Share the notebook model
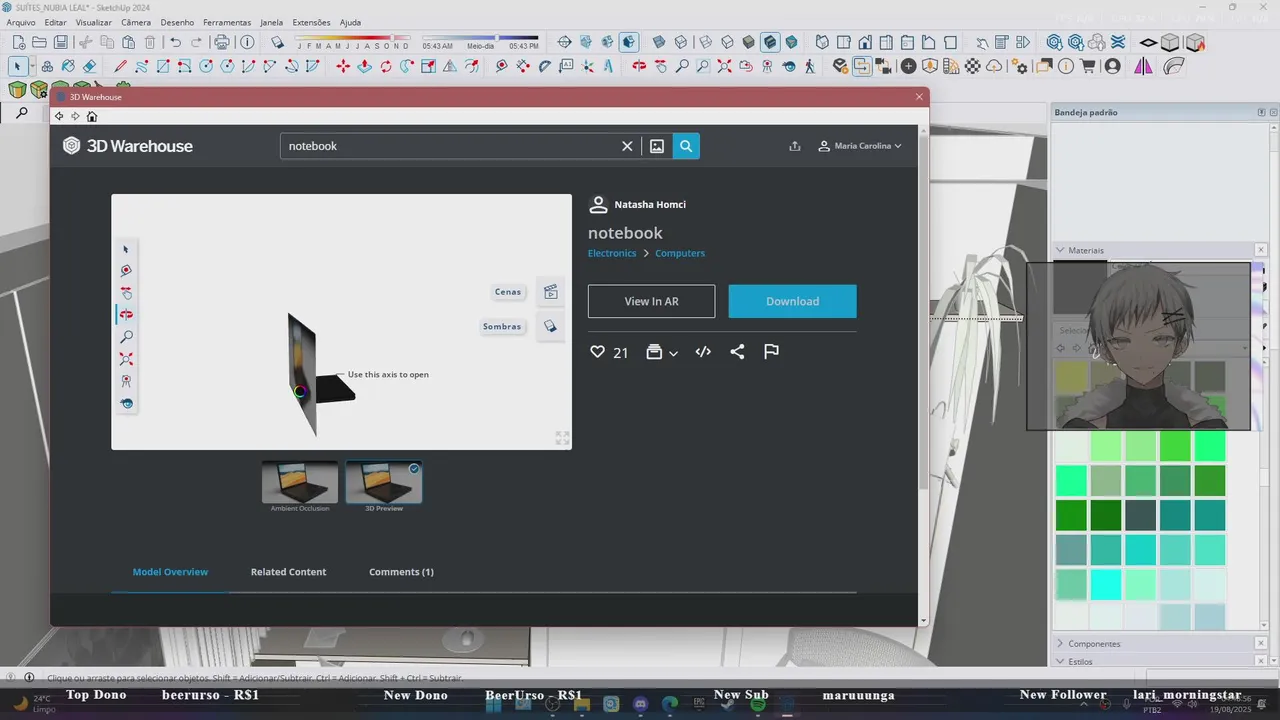1280x720 pixels. pyautogui.click(x=737, y=352)
